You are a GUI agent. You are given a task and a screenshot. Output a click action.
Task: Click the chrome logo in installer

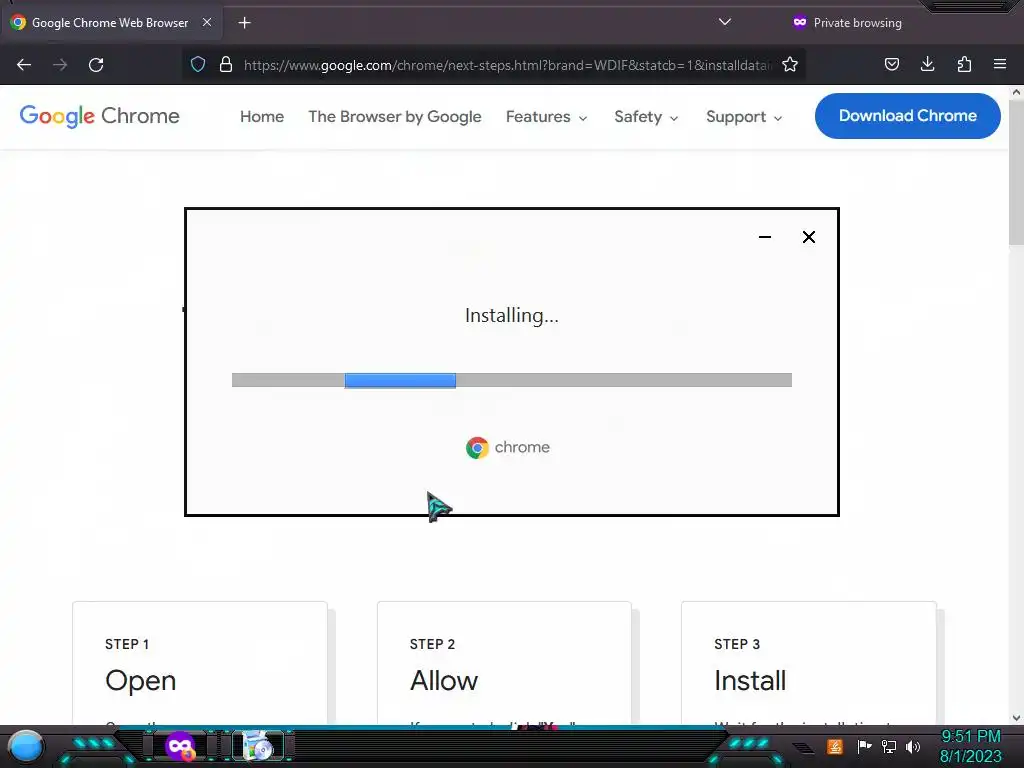tap(507, 447)
